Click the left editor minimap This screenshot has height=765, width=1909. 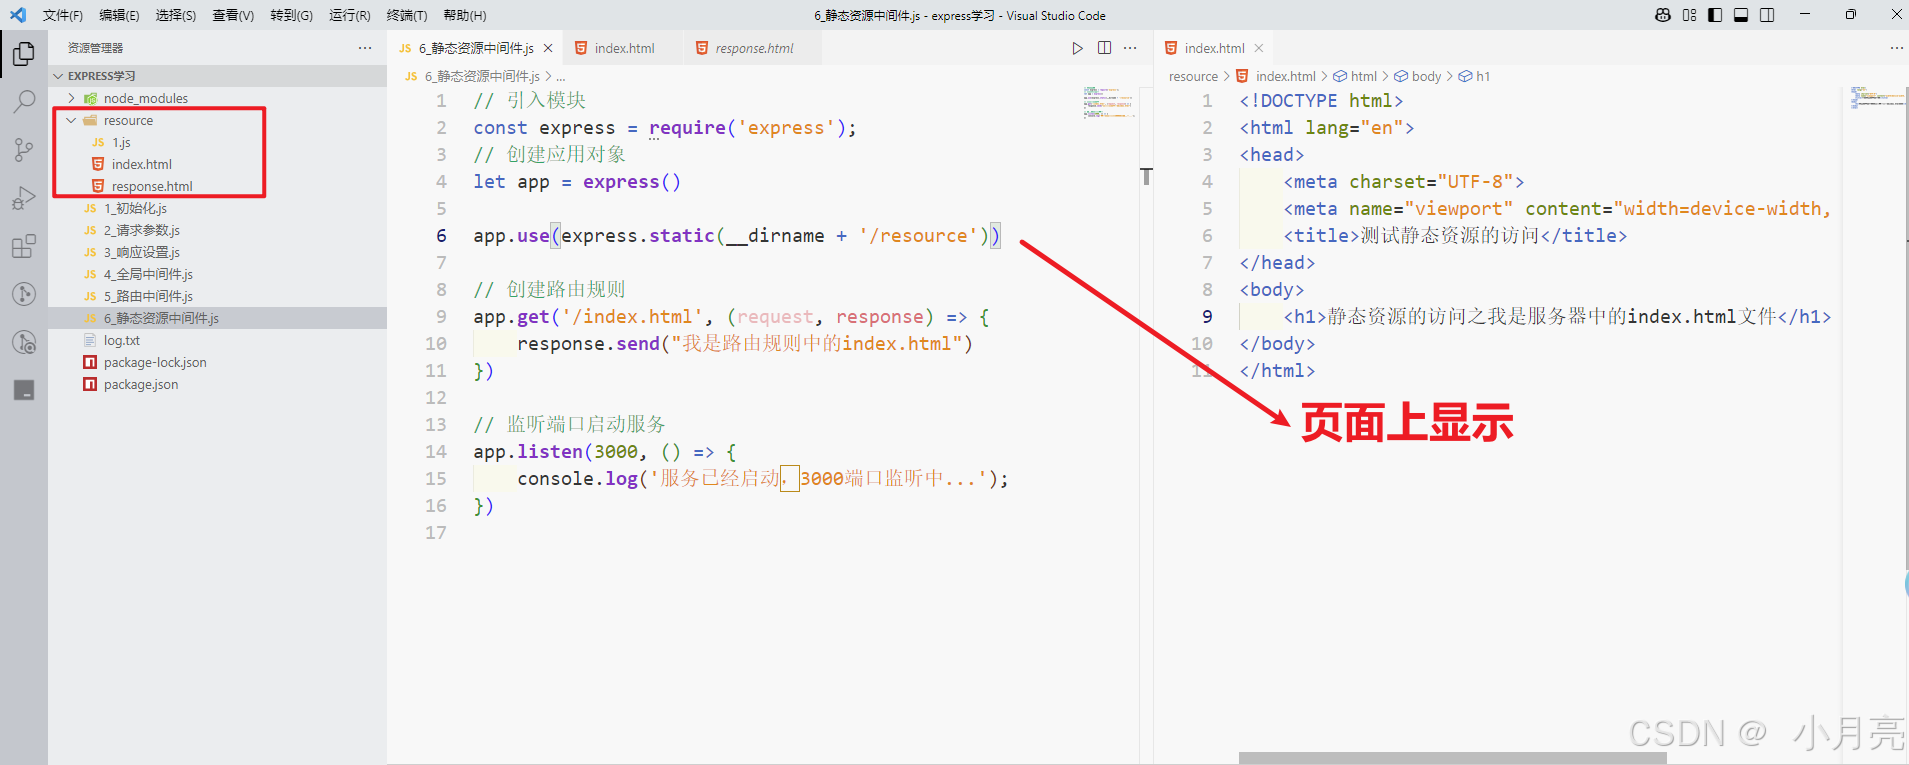1108,102
